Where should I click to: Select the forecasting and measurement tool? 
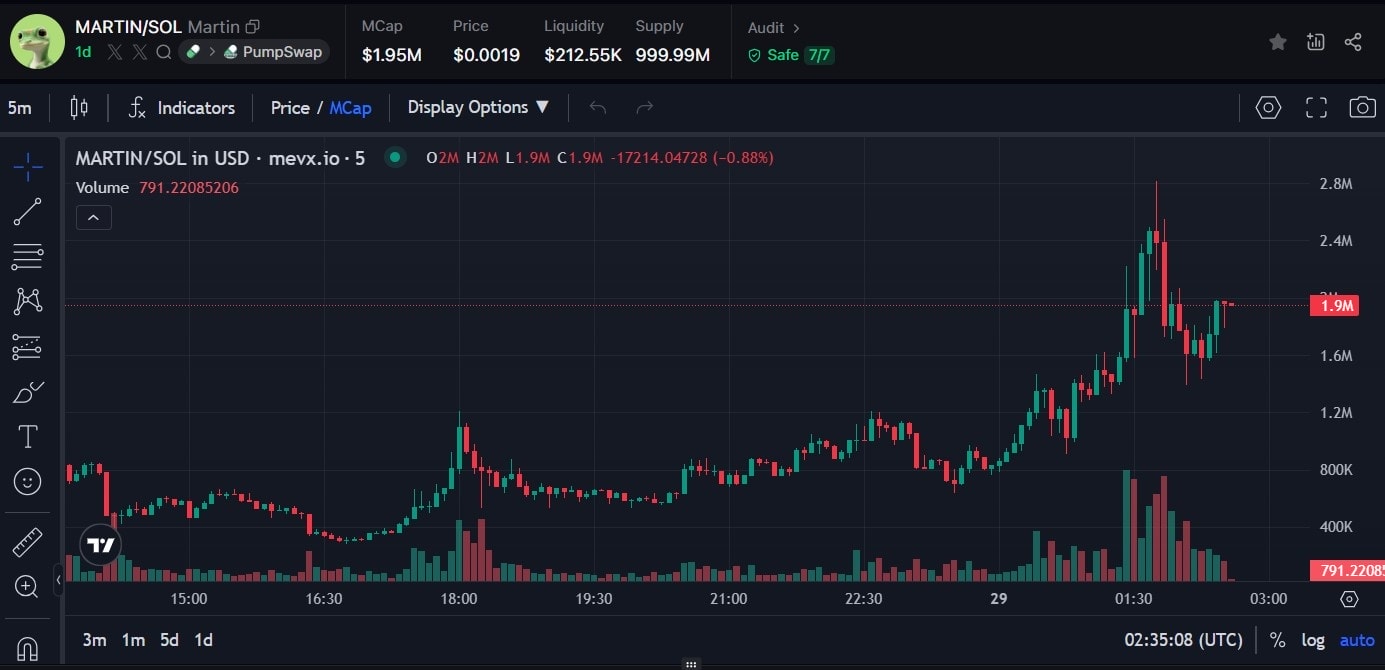click(28, 347)
